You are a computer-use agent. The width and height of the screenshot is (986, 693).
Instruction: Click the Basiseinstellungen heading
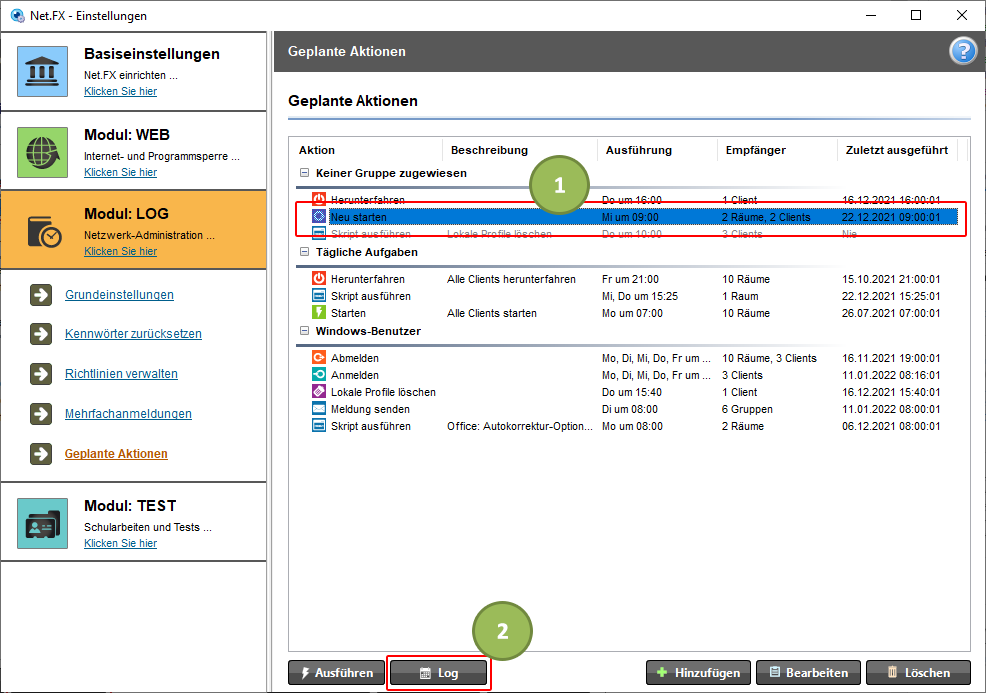[152, 54]
